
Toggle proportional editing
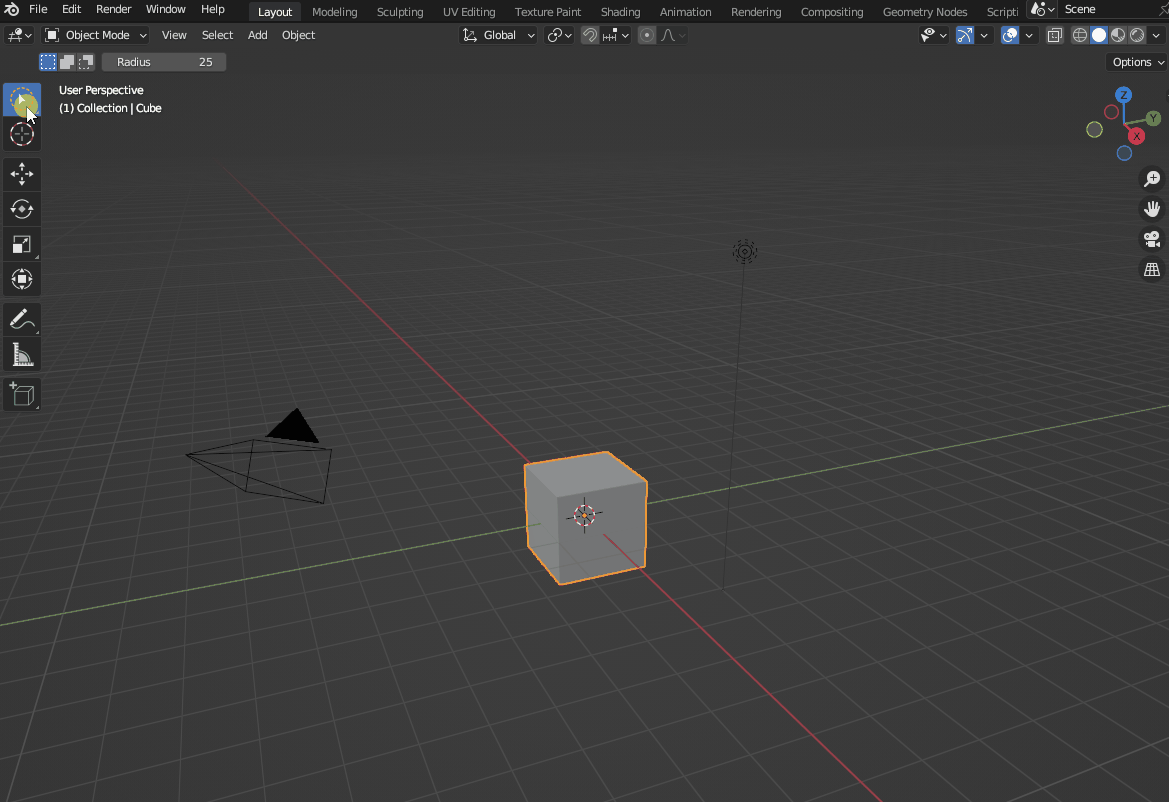click(647, 35)
